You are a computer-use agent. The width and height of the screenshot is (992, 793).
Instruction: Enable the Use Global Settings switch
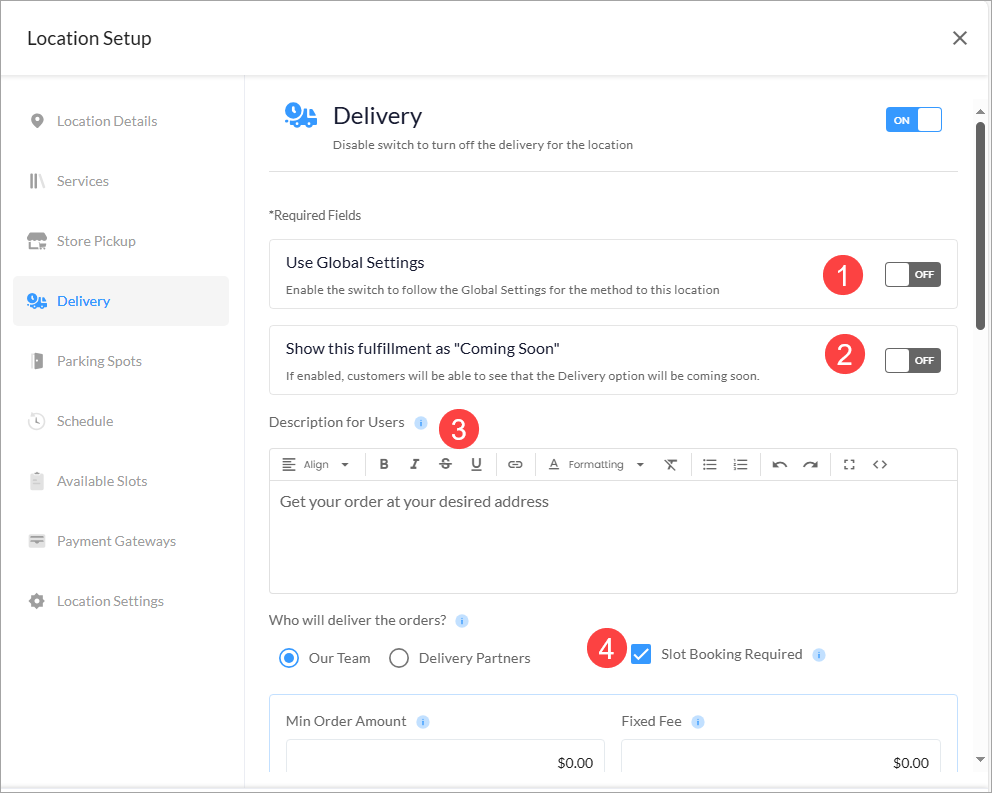(x=913, y=275)
